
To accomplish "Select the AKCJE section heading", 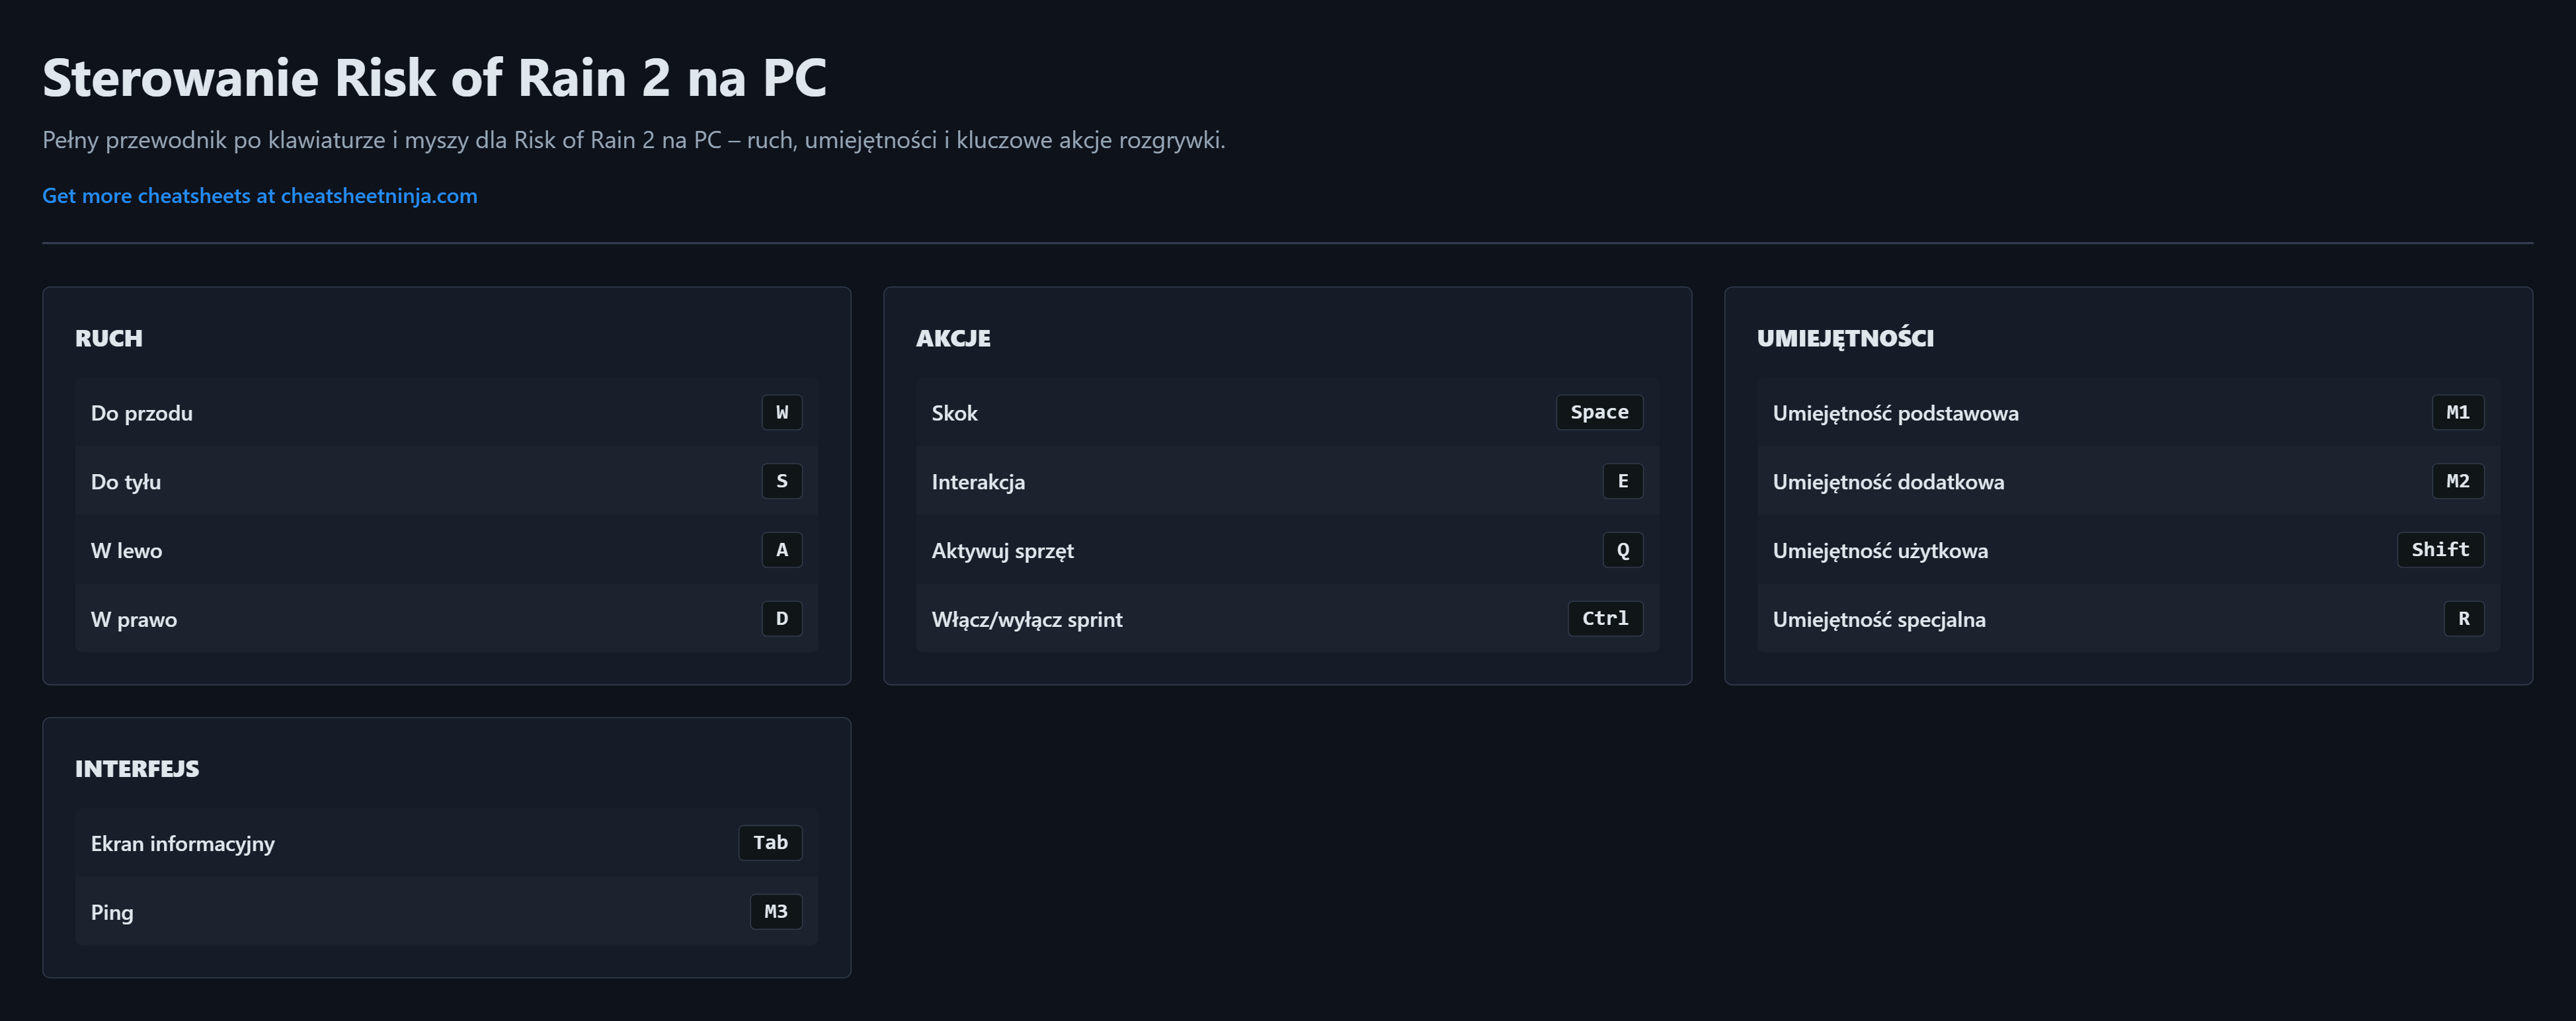I will click(x=952, y=338).
